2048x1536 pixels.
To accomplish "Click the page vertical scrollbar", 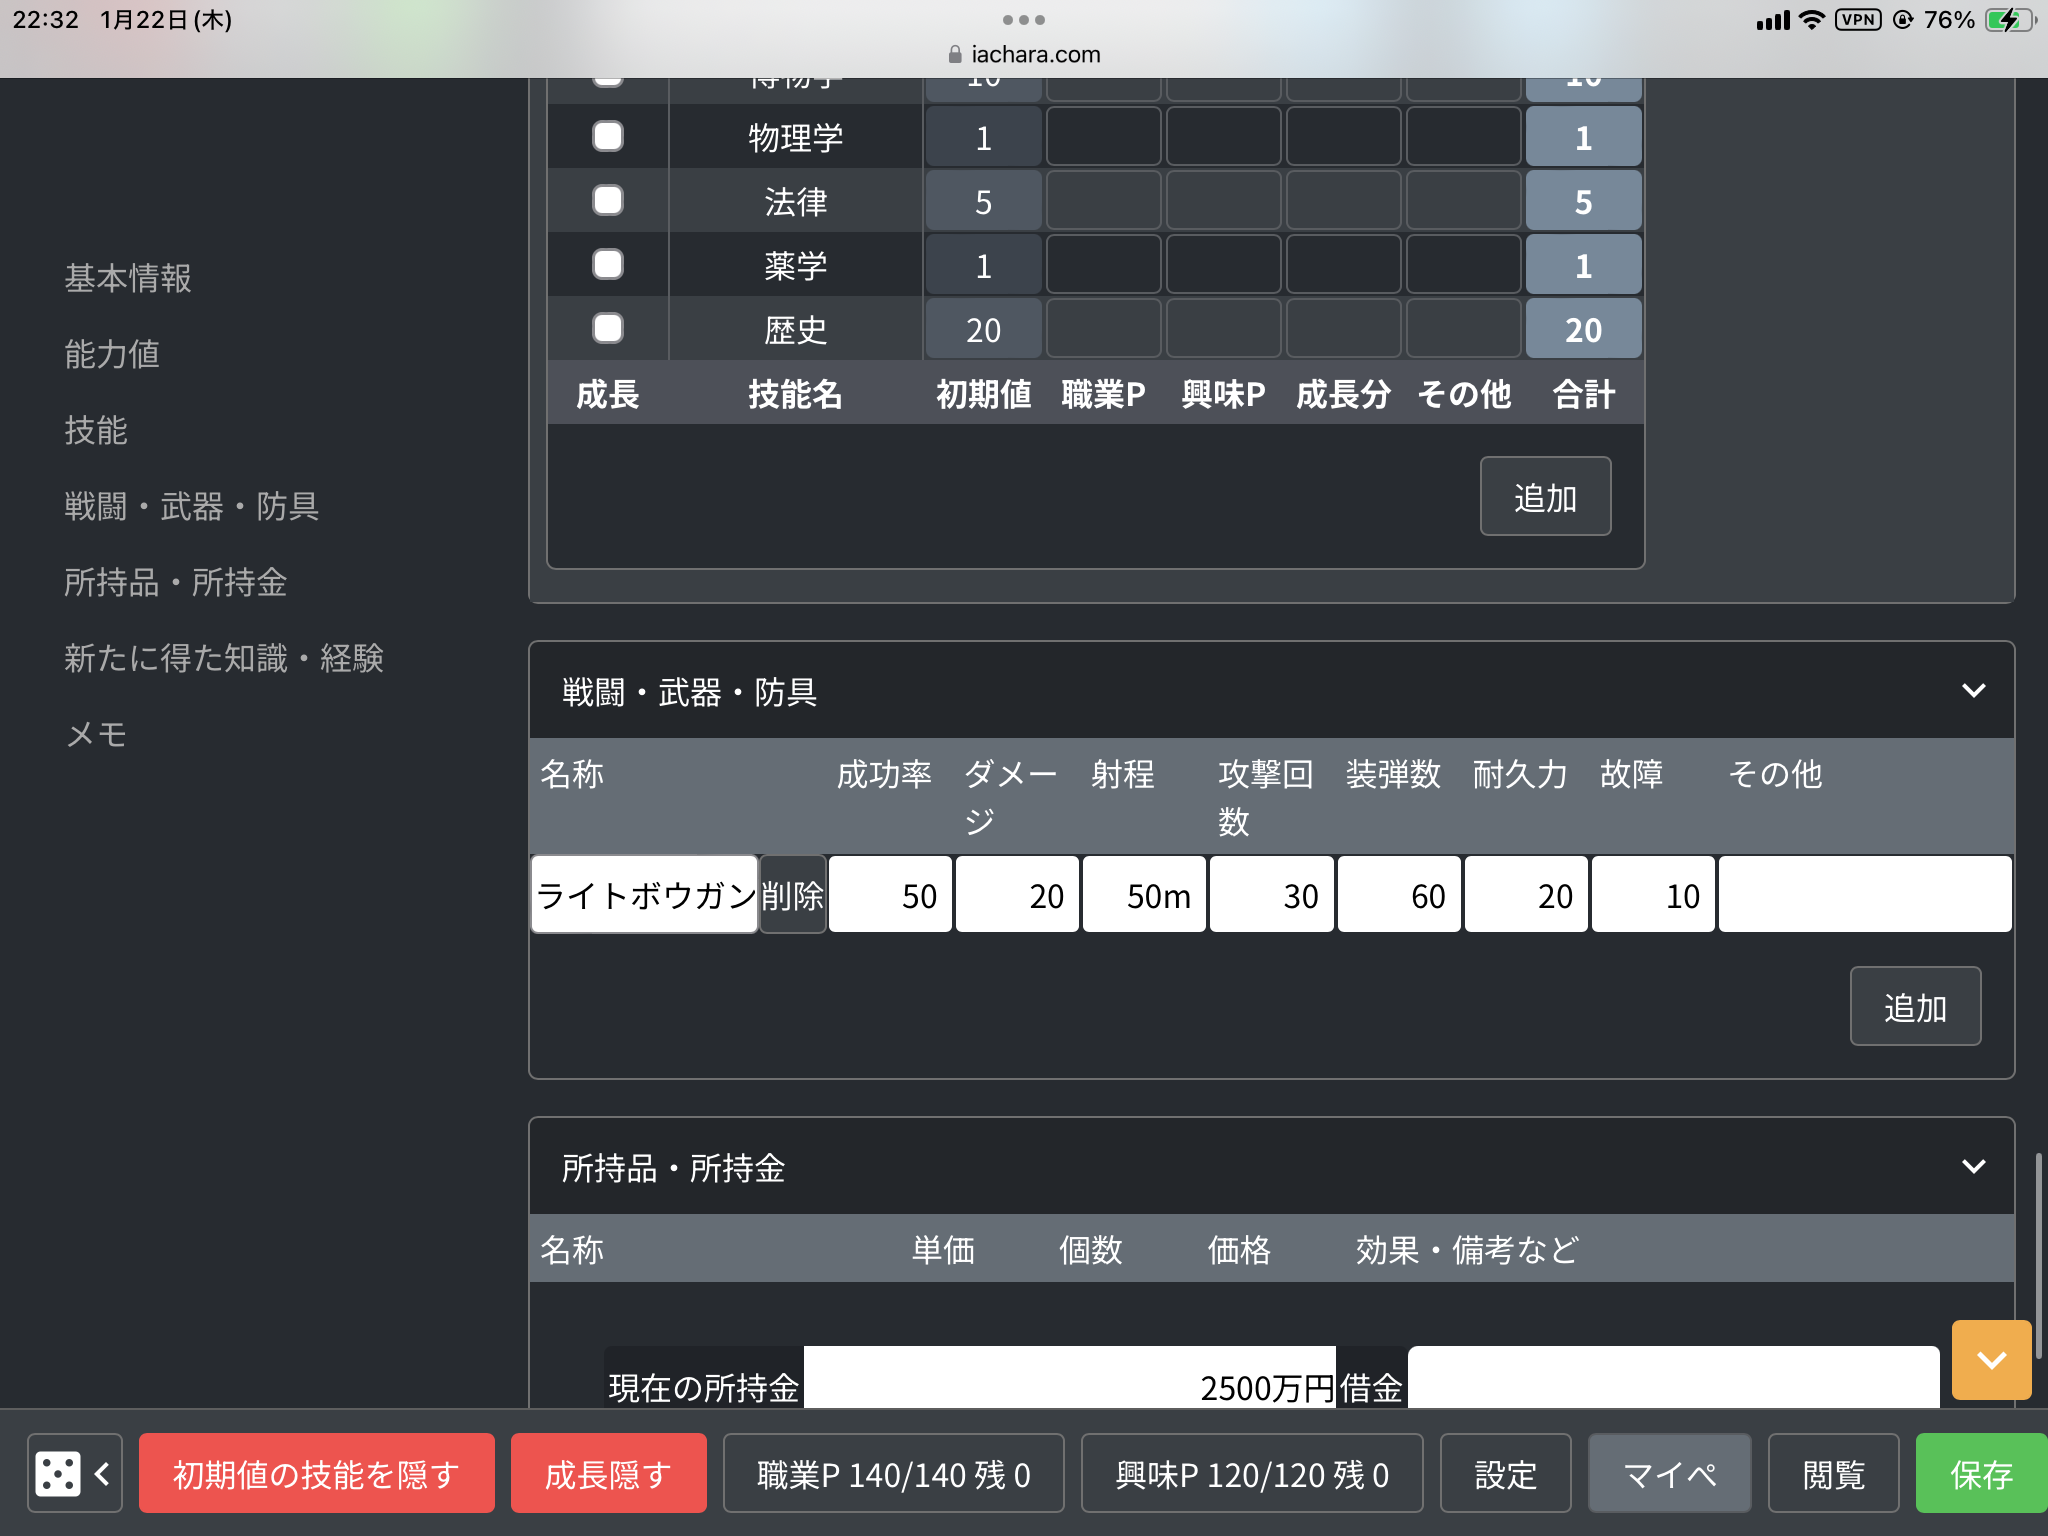I will [x=2038, y=1255].
